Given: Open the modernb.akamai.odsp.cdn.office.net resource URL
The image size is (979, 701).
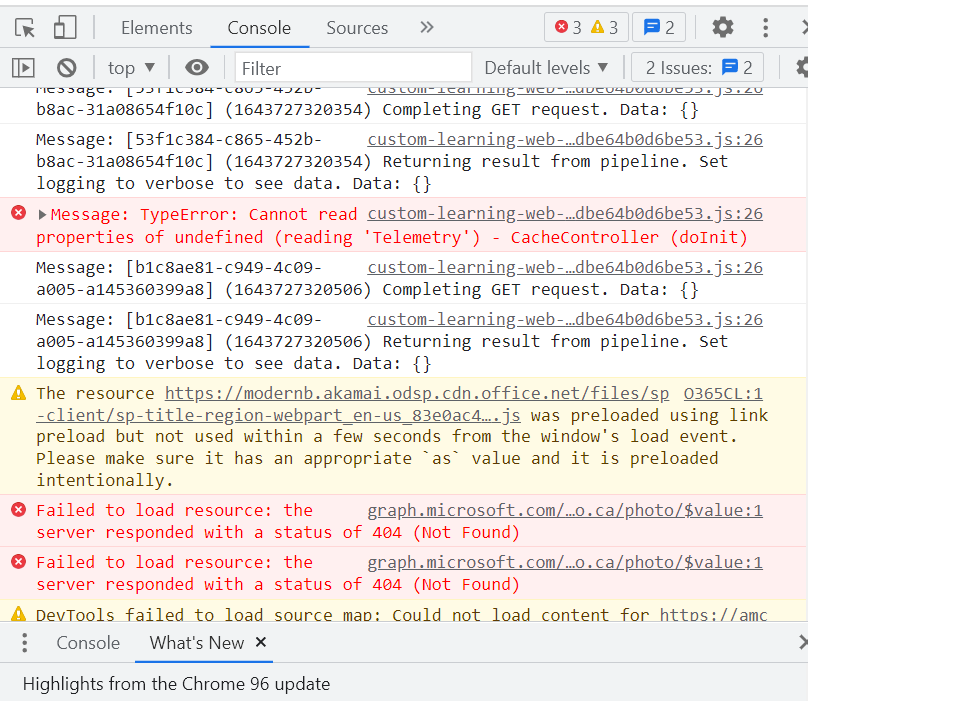Looking at the screenshot, I should pyautogui.click(x=416, y=393).
